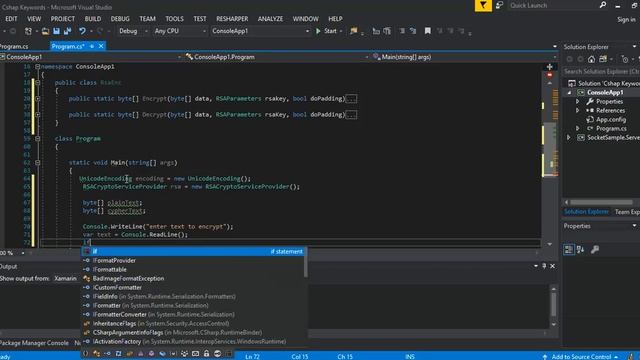Toggle the snippets filter envelope icon

pos(196,353)
